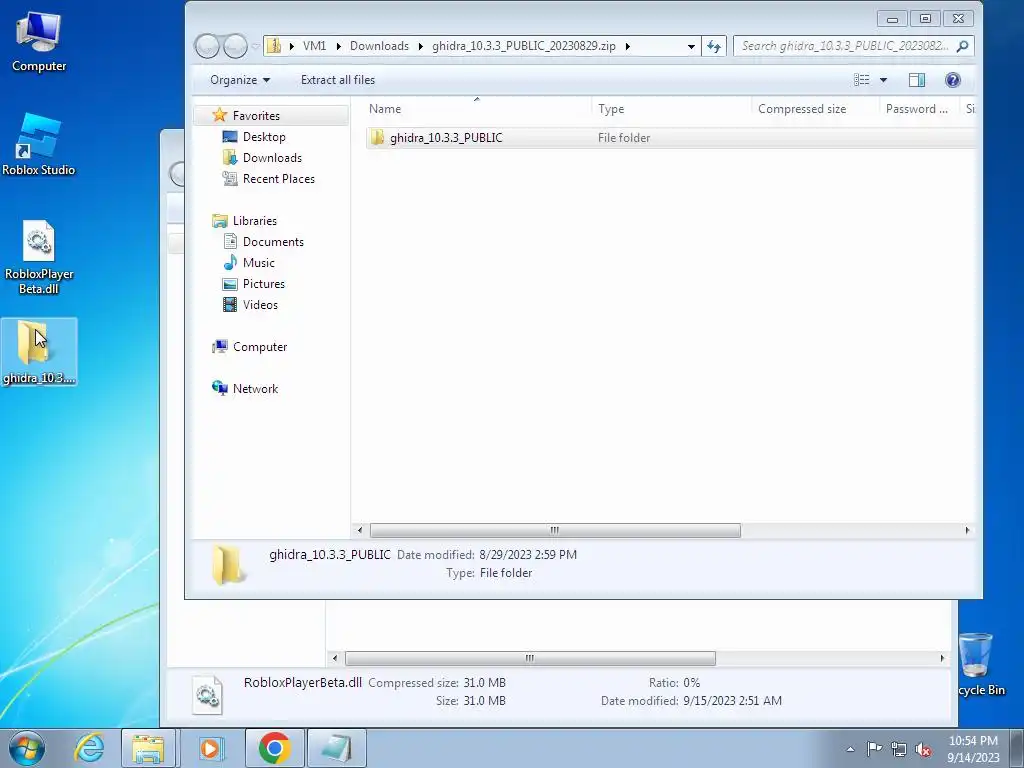Switch to Google Chrome on the taskbar
The height and width of the screenshot is (768, 1024).
pyautogui.click(x=274, y=748)
